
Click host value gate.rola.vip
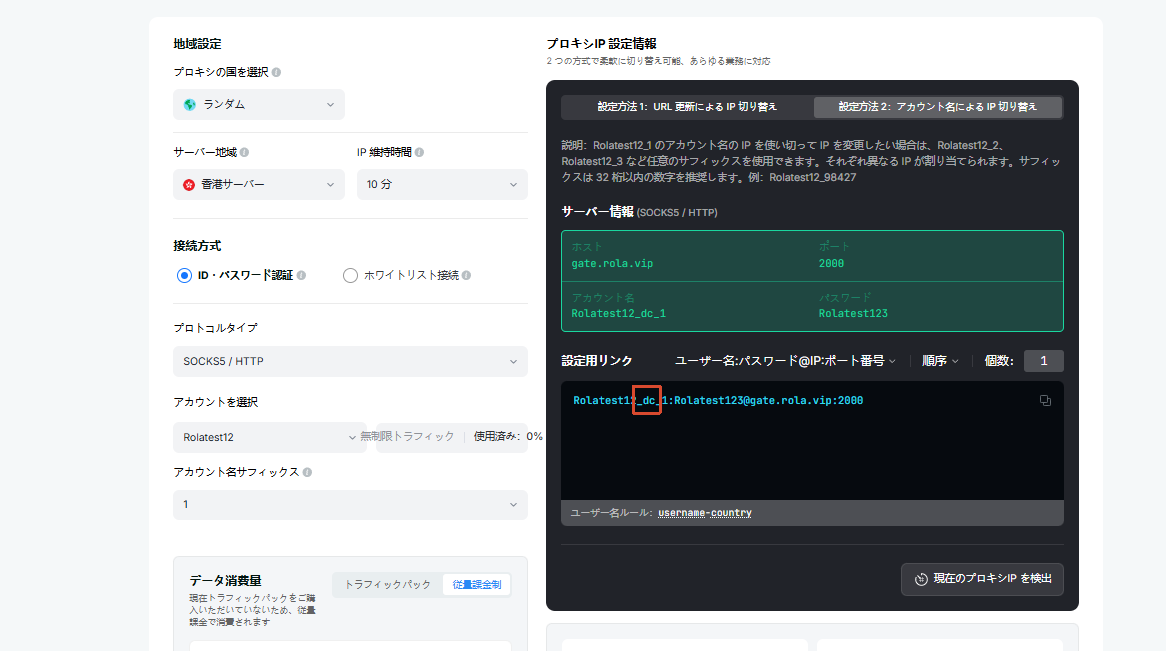coord(612,263)
